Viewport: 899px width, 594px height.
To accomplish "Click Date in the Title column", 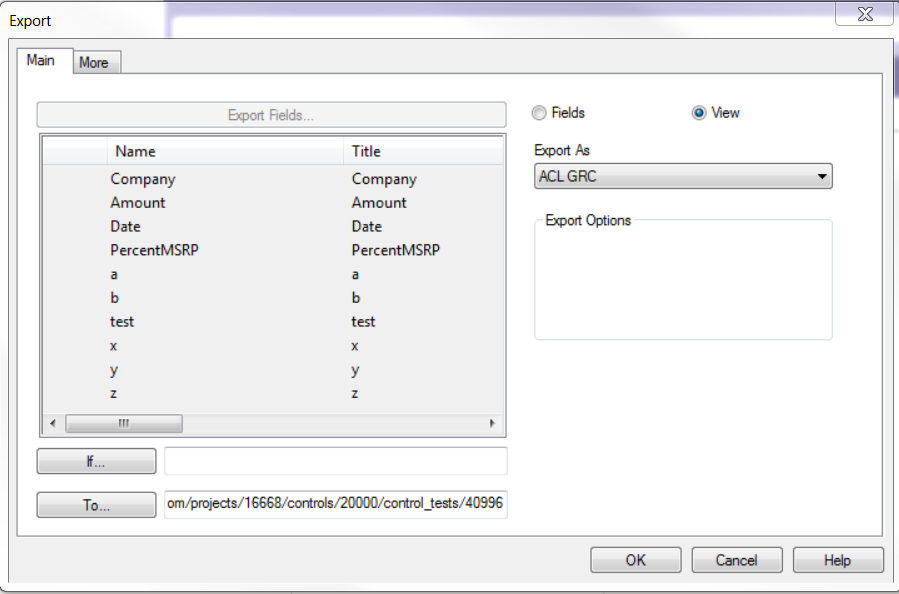I will click(366, 226).
